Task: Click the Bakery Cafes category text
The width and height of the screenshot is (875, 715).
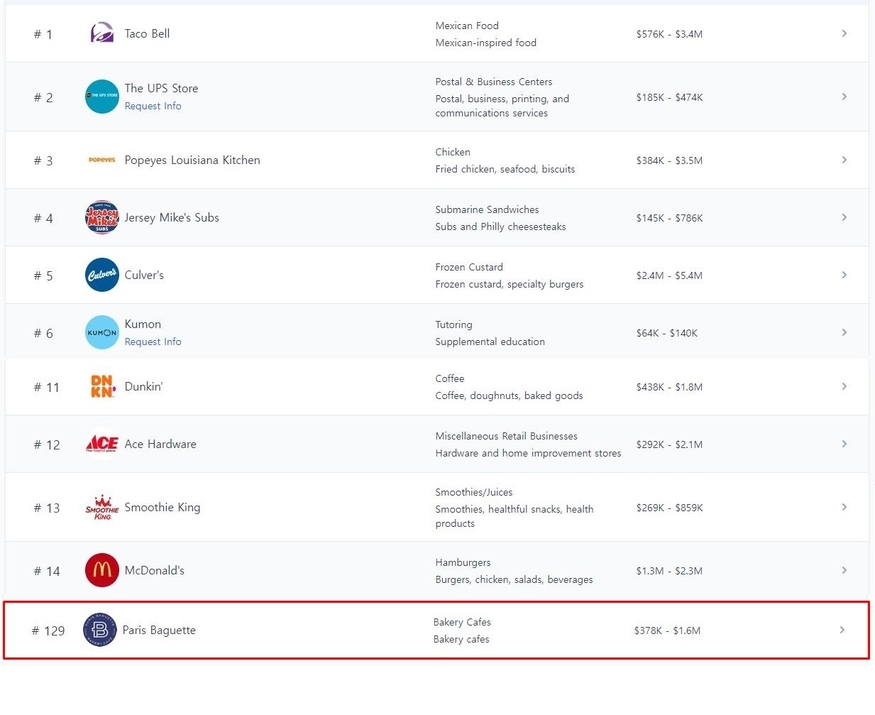Action: (x=462, y=622)
